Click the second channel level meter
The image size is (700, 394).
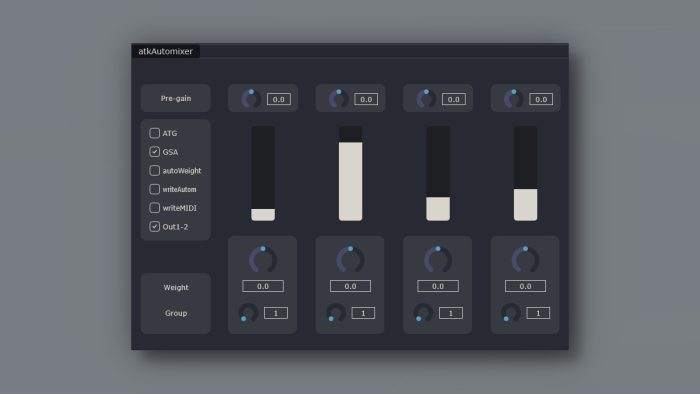(x=350, y=174)
